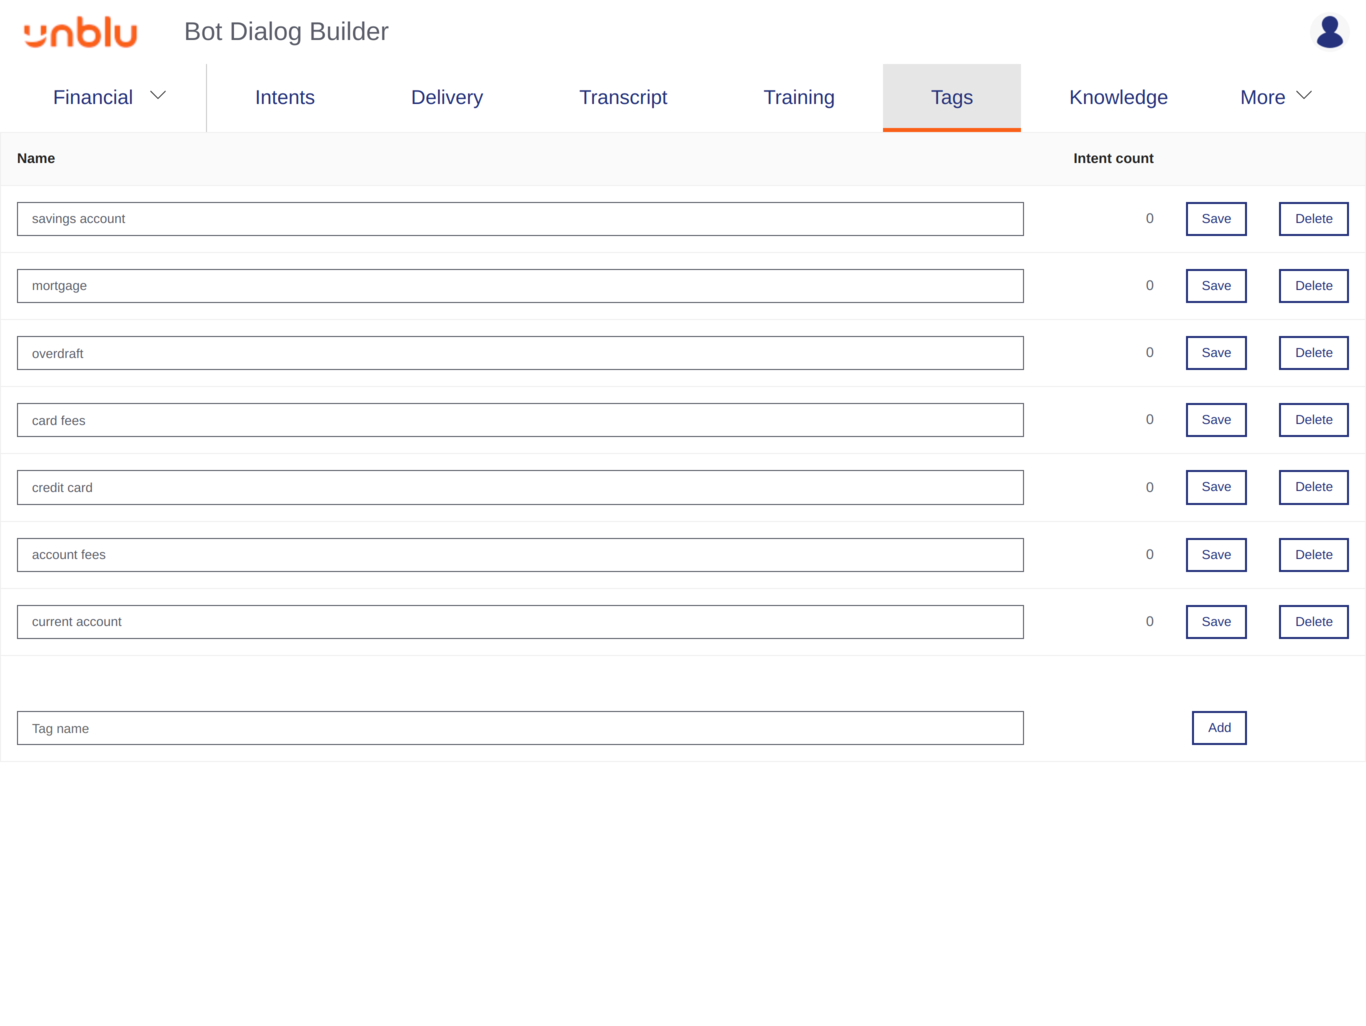
Task: Open the user profile avatar icon
Action: 1329,31
